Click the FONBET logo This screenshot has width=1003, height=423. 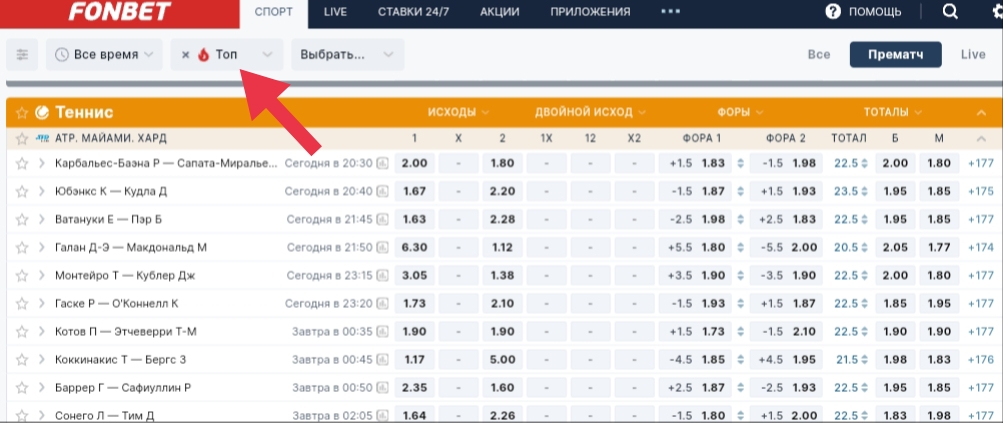pos(120,12)
